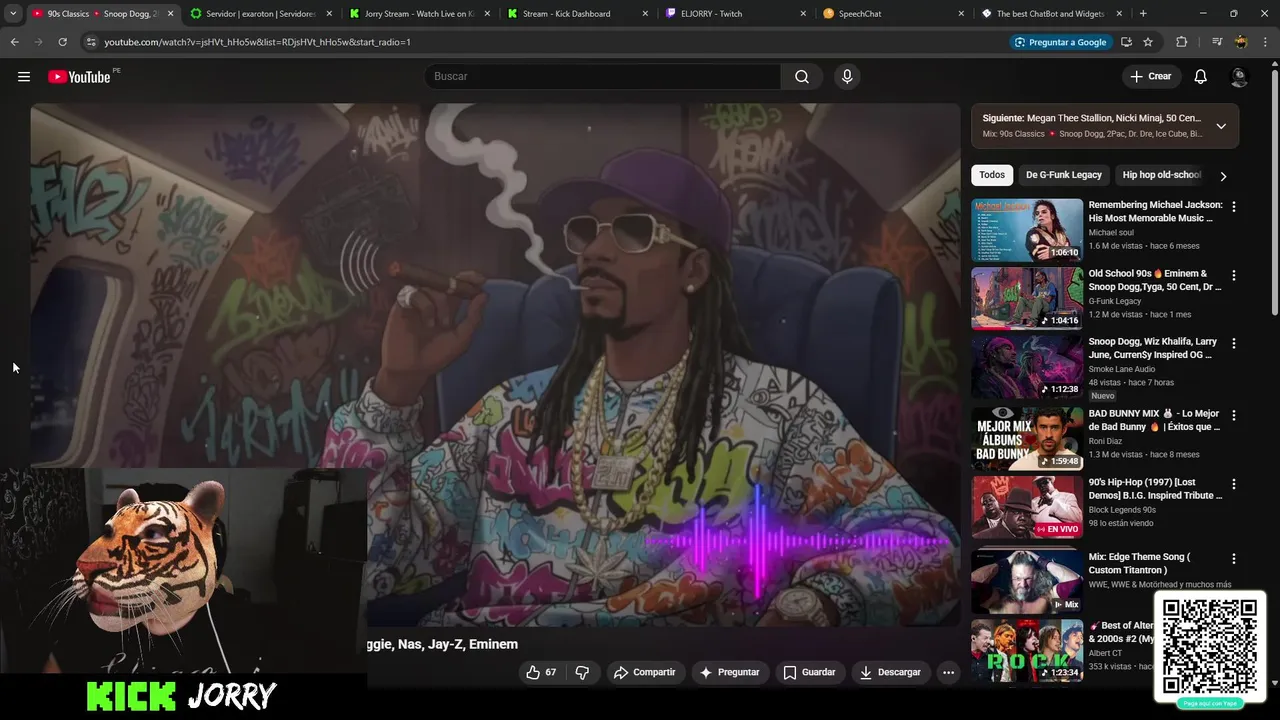Open options for 90's Hip-Hop (1997) live video

click(1233, 484)
